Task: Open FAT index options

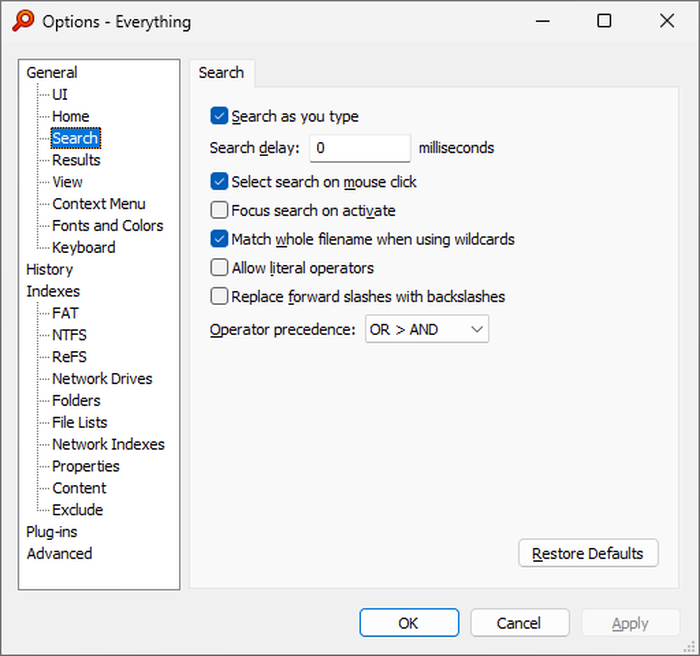Action: point(65,313)
